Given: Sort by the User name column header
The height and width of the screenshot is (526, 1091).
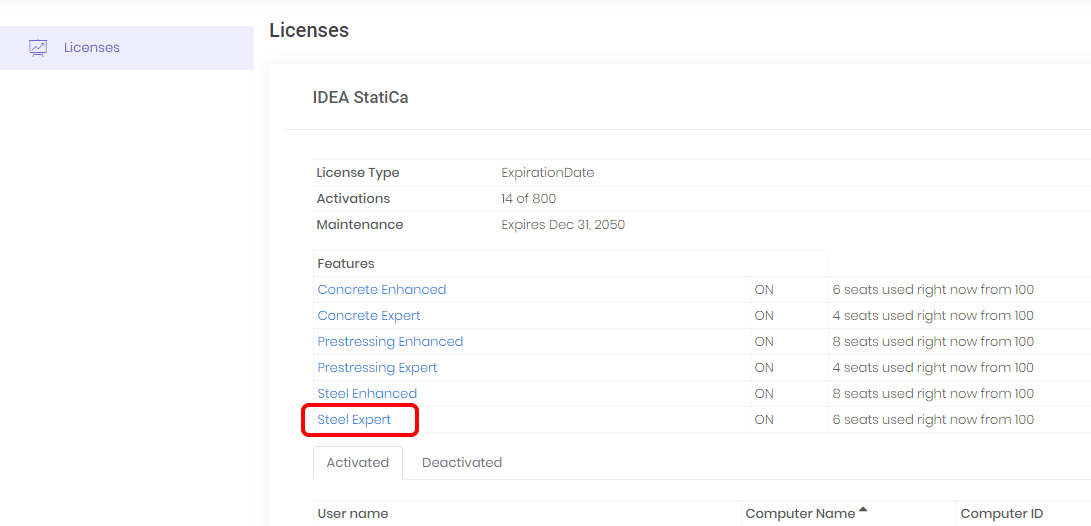Looking at the screenshot, I should pyautogui.click(x=352, y=514).
